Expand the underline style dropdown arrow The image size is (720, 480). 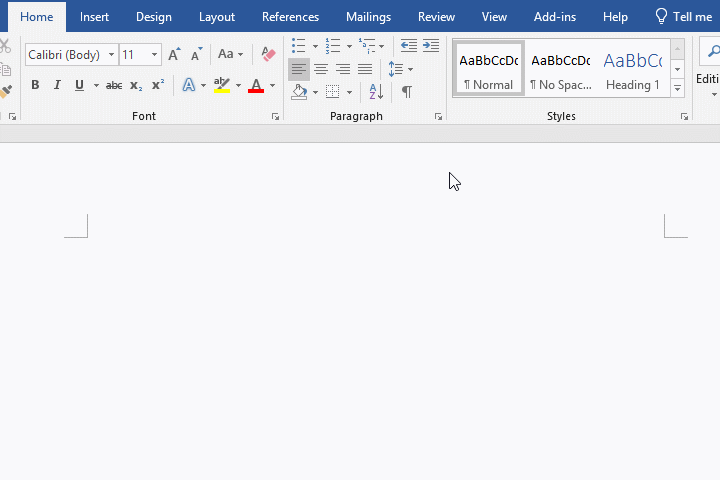[x=96, y=85]
